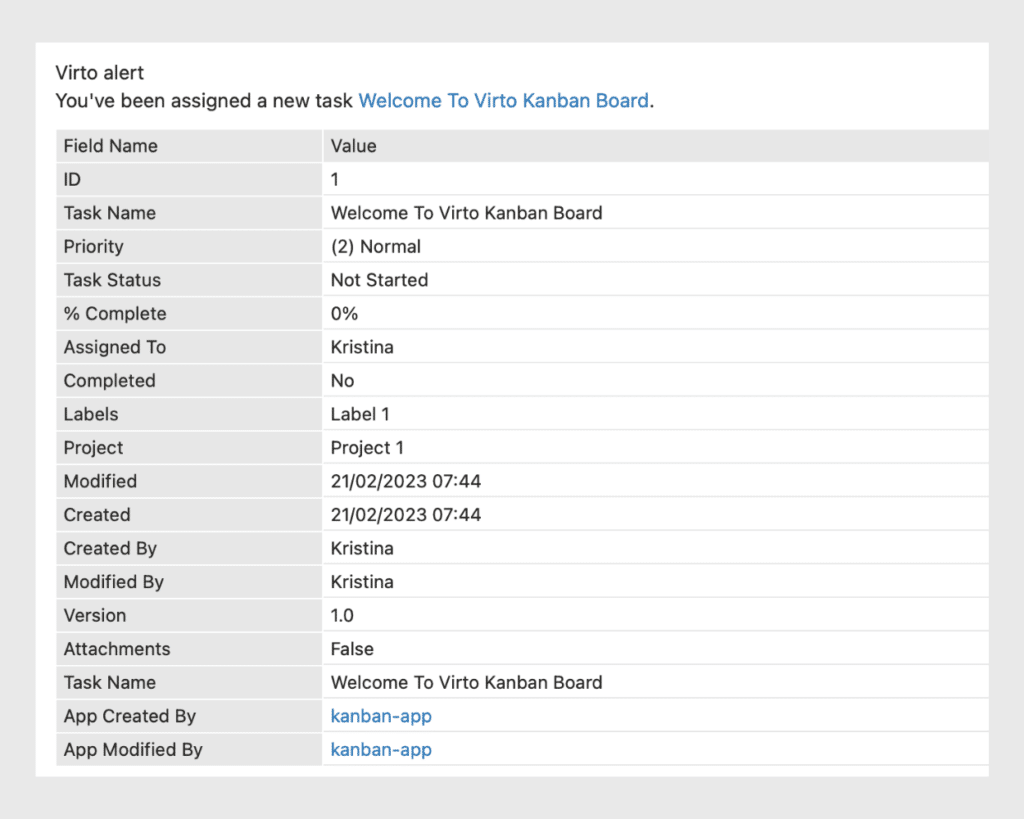1024x819 pixels.
Task: Click "You've been assigned a new task" text
Action: (x=204, y=101)
